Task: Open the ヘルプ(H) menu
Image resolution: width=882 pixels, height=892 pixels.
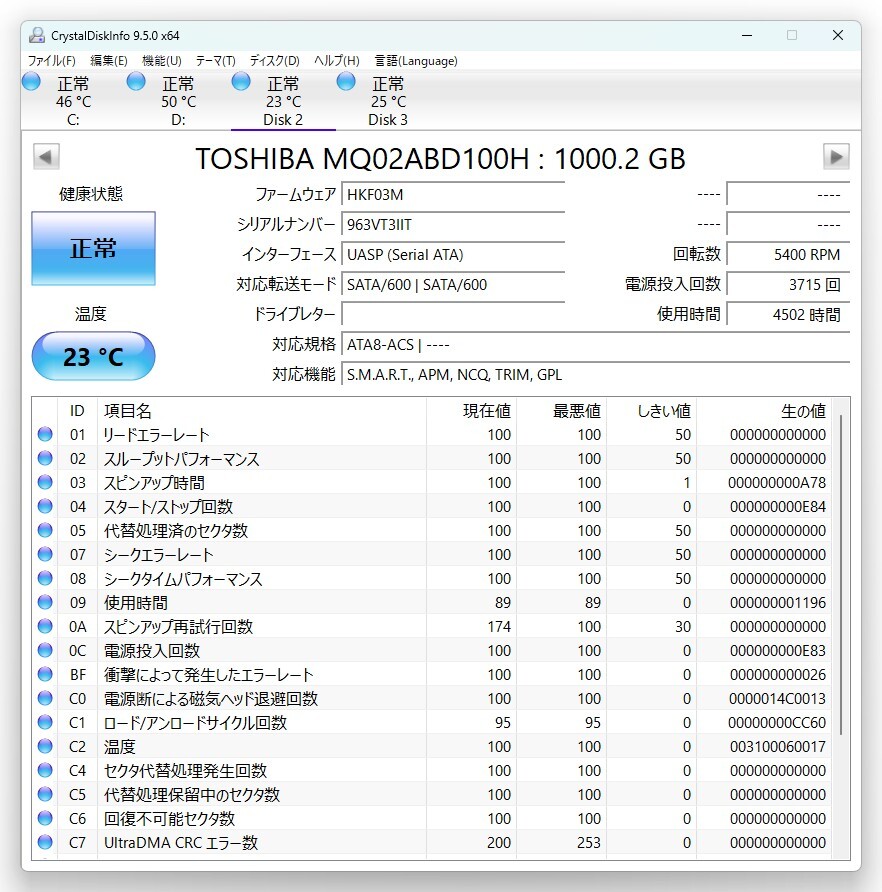Action: coord(336,60)
